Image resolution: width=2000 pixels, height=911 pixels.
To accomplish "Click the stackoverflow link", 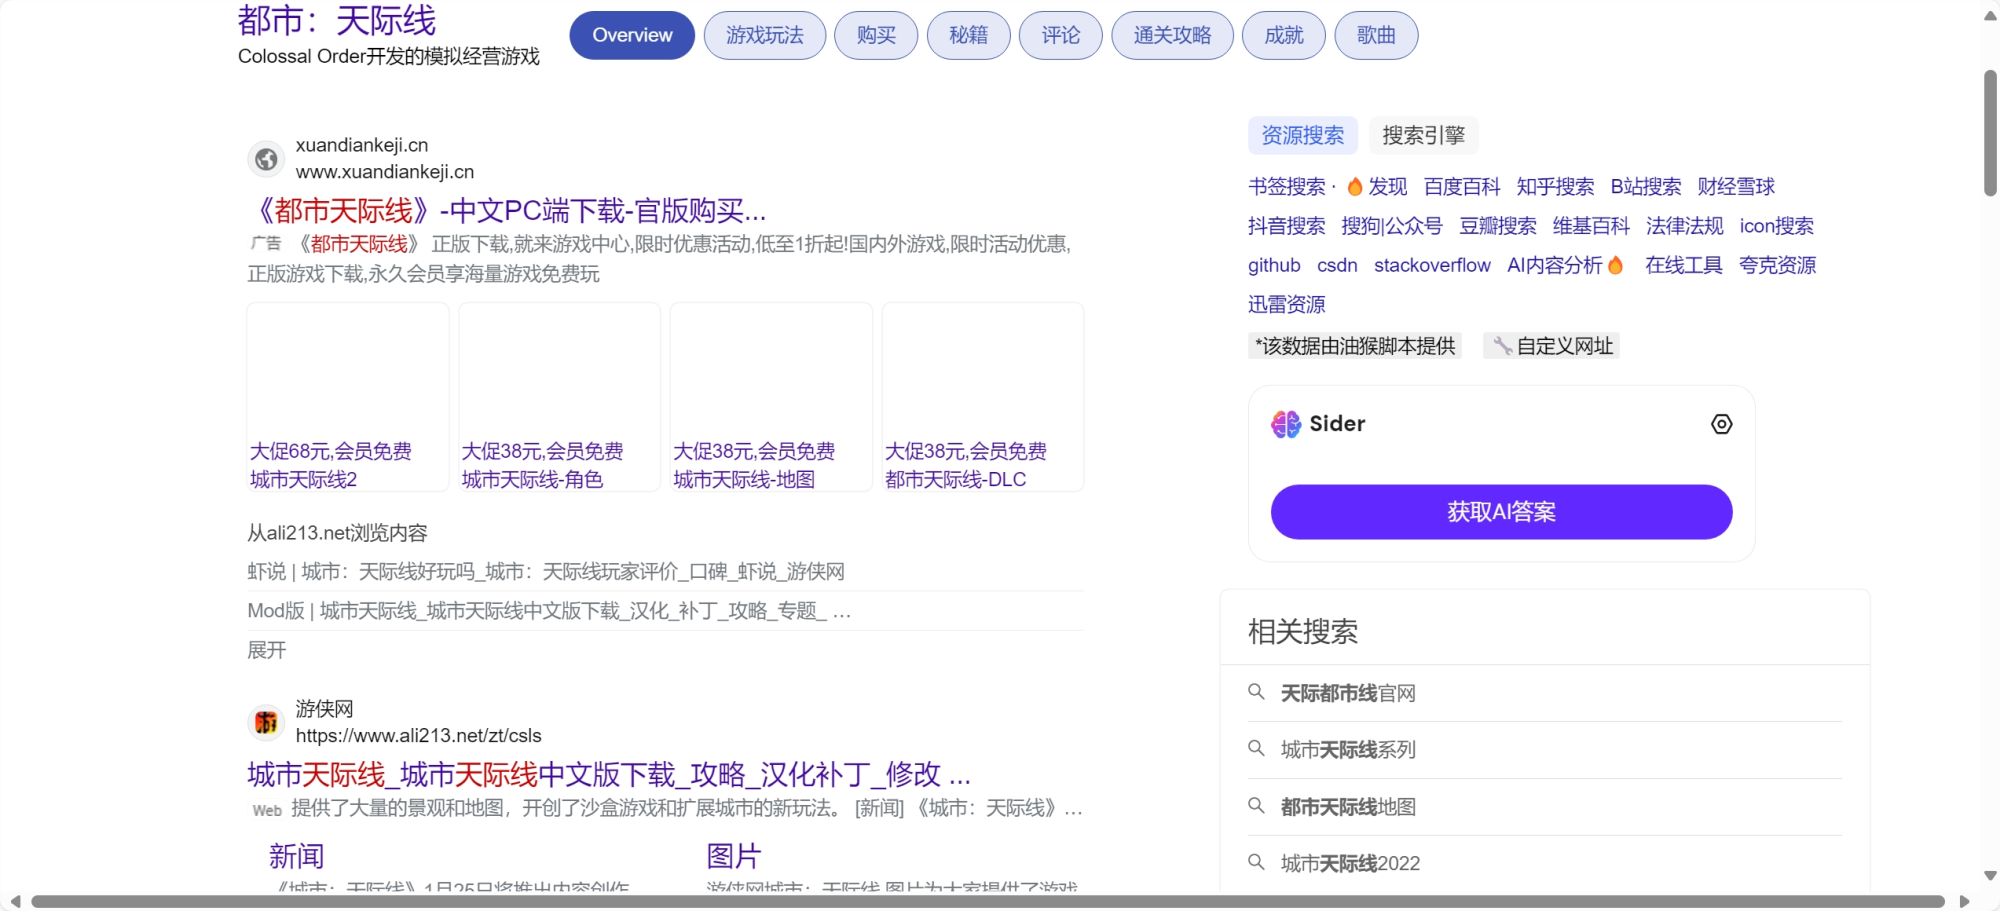I will pyautogui.click(x=1432, y=265).
